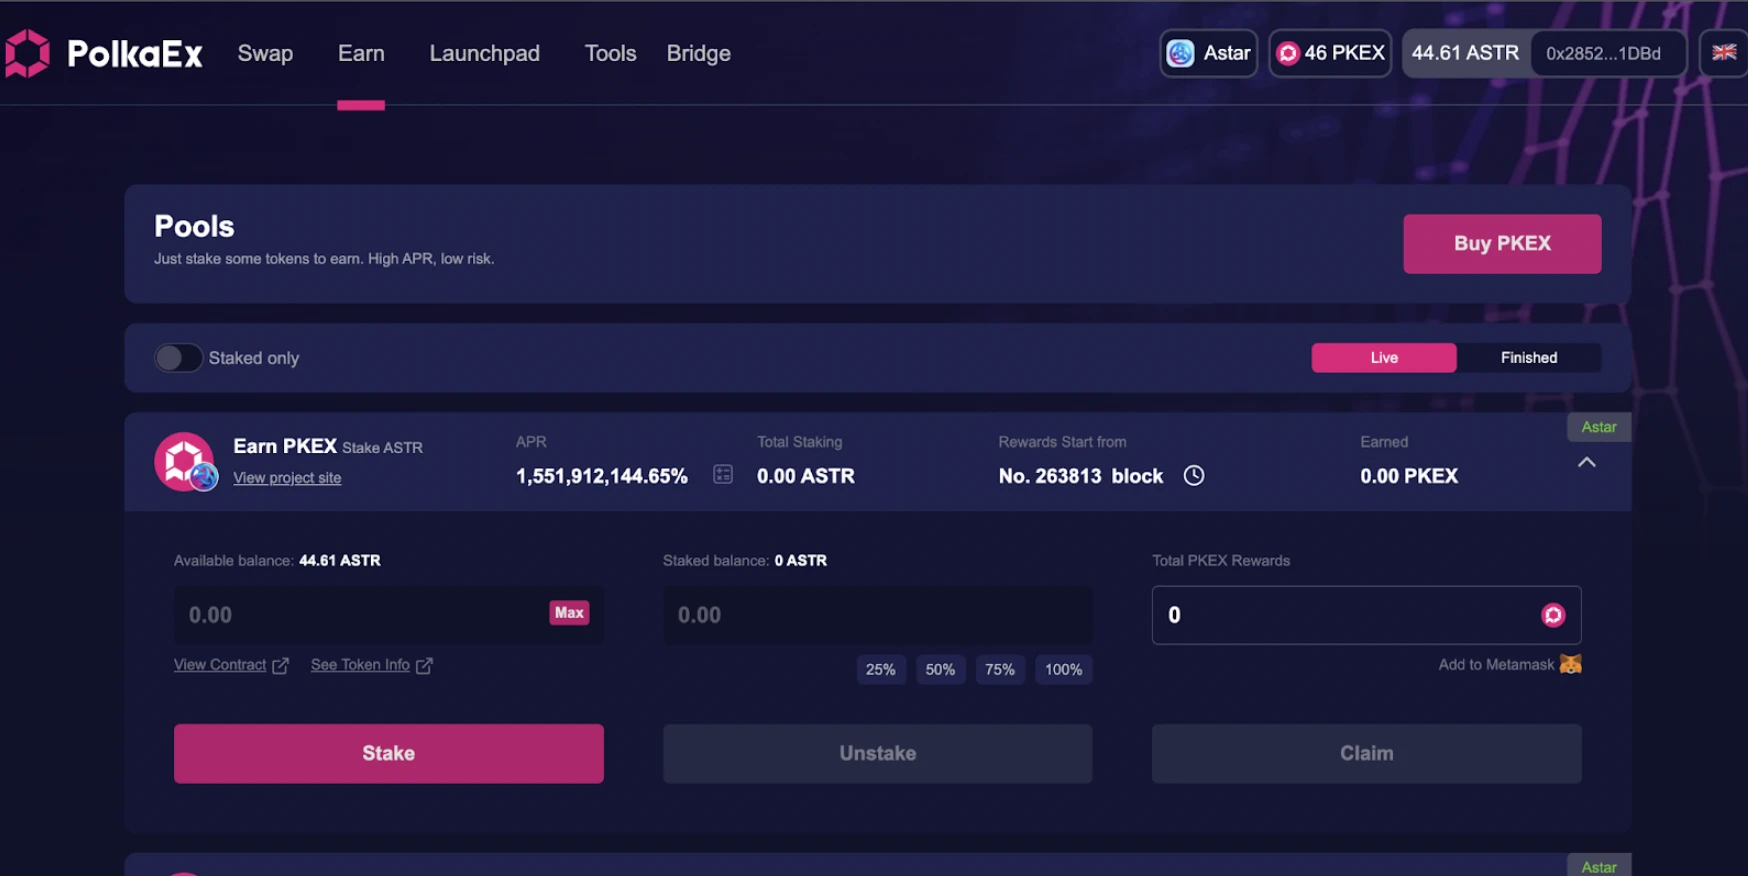This screenshot has width=1748, height=878.
Task: Open the APR calculator icon
Action: click(723, 475)
